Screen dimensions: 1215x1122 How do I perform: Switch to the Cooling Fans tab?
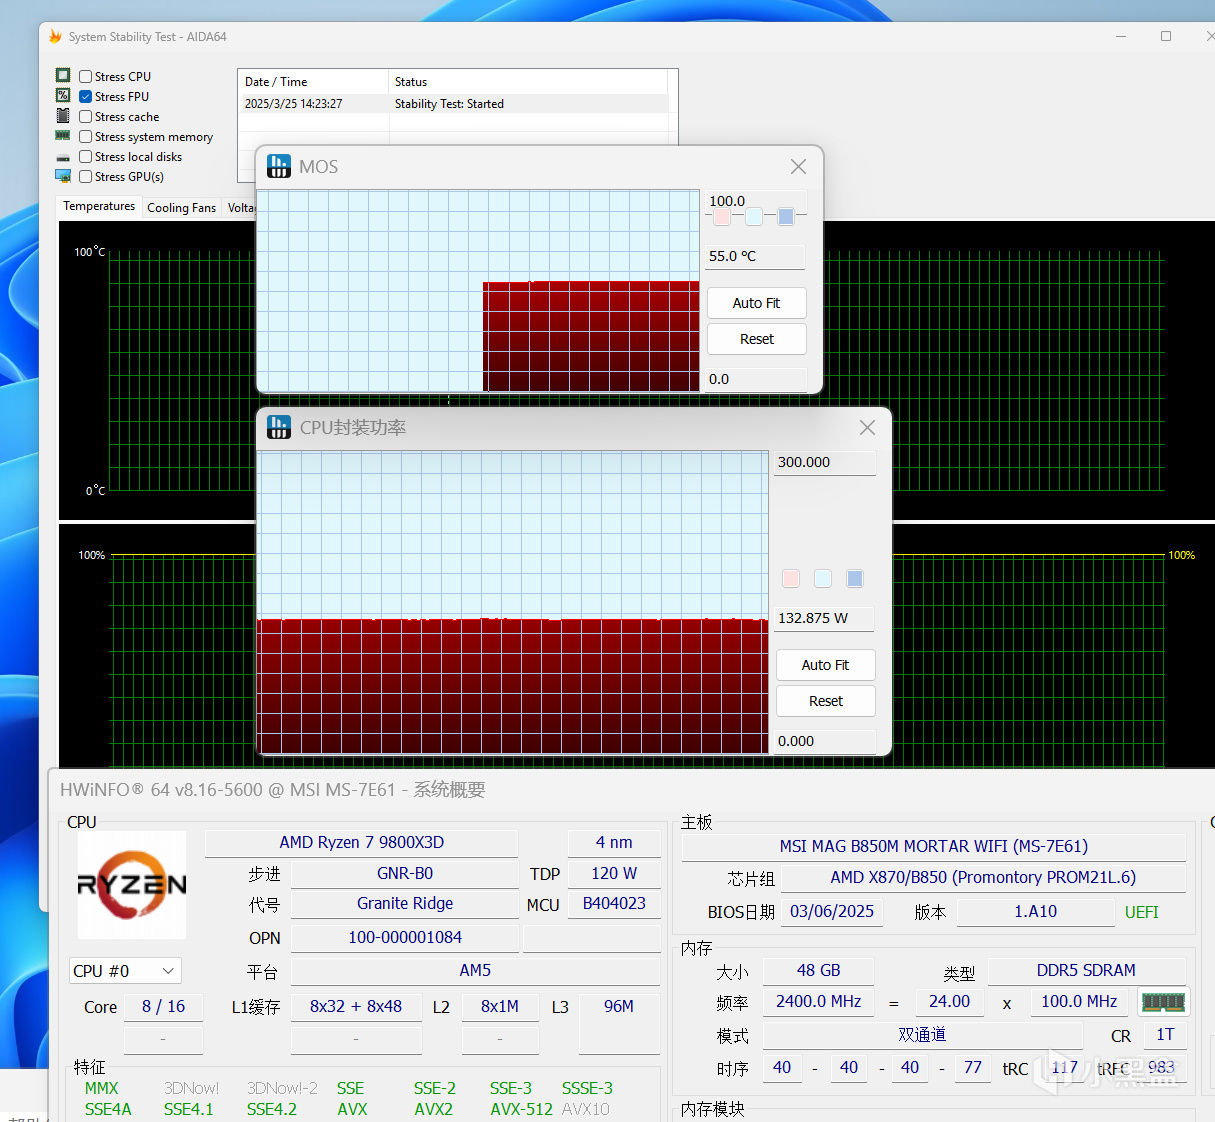click(181, 208)
